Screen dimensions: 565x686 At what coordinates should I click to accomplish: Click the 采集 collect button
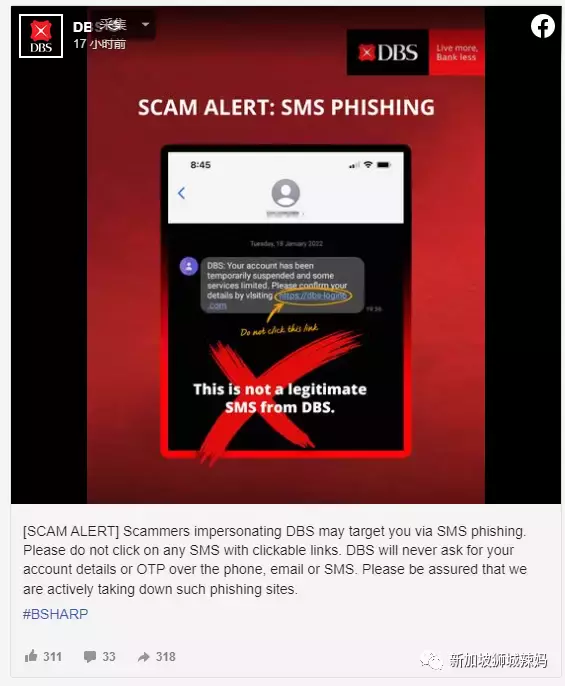tap(113, 24)
